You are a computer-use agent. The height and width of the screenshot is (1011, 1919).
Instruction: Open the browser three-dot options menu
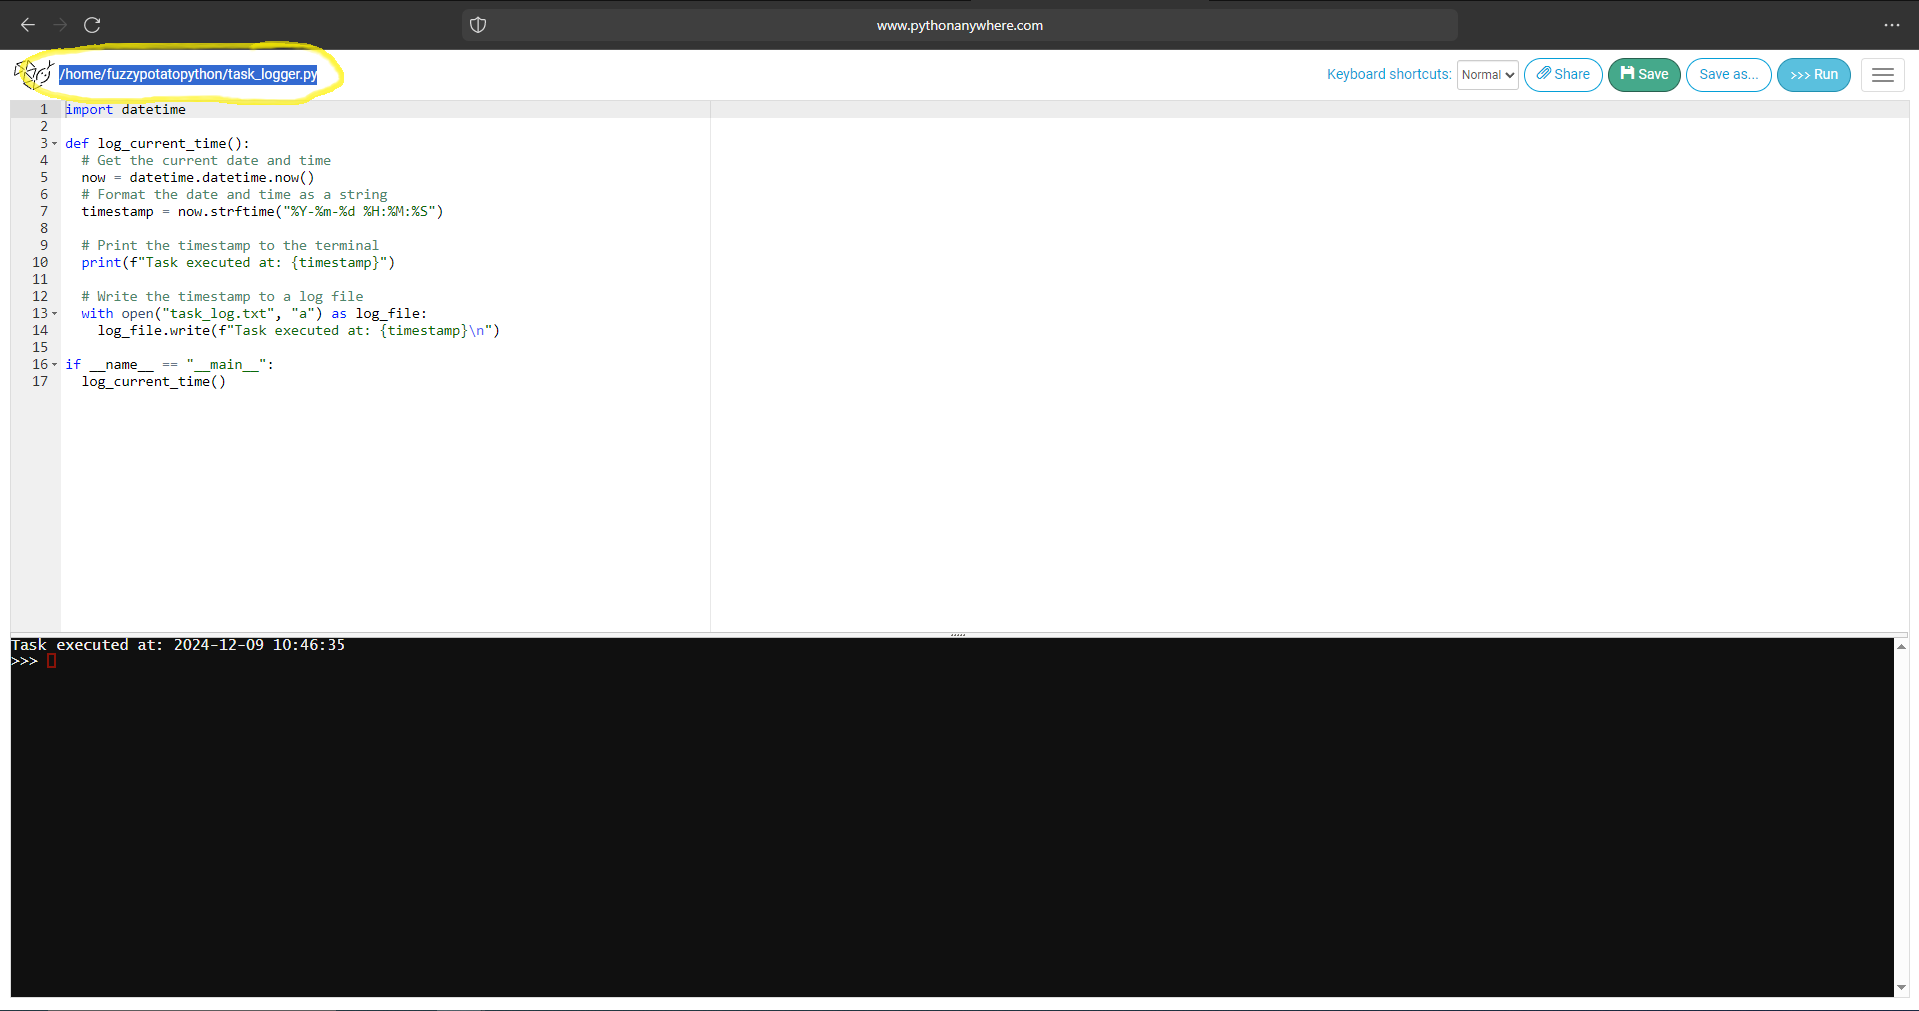point(1893,25)
